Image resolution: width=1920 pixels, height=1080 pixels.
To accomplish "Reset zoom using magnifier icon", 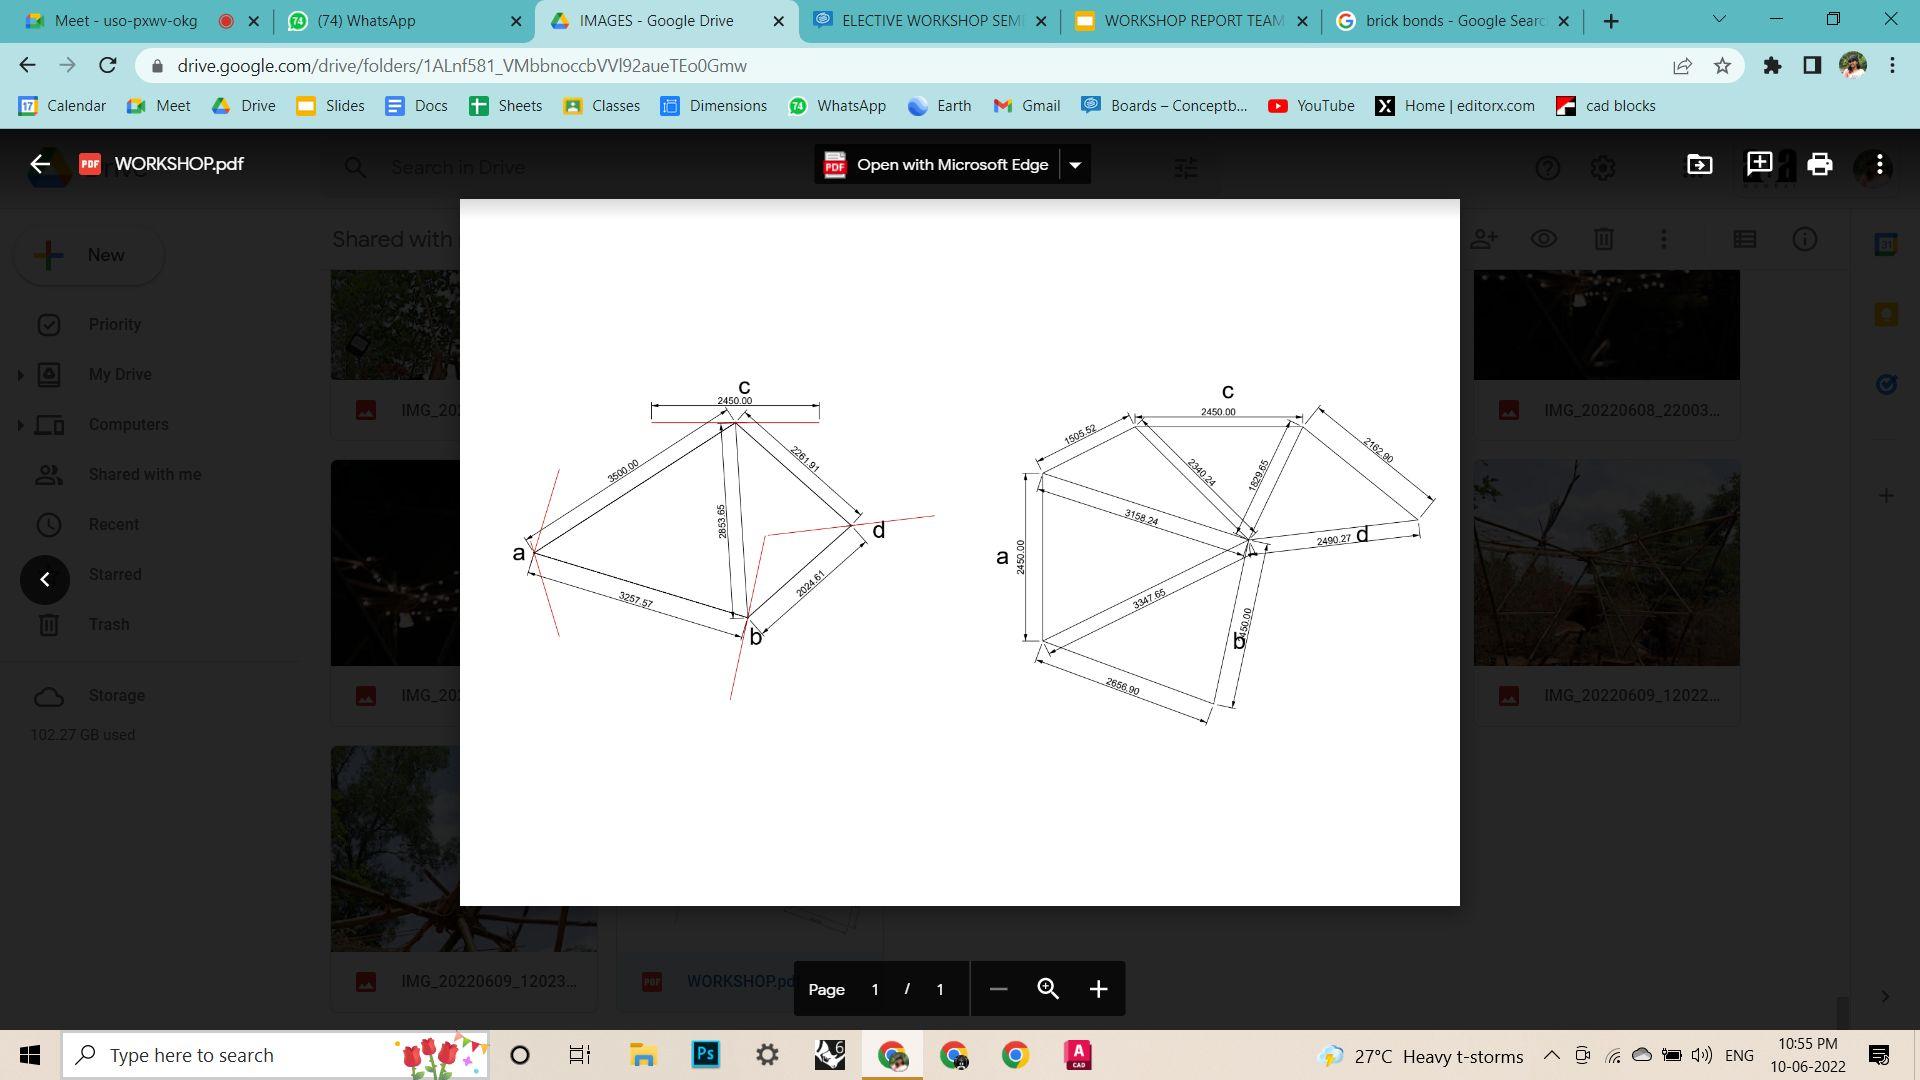I will pos(1047,989).
